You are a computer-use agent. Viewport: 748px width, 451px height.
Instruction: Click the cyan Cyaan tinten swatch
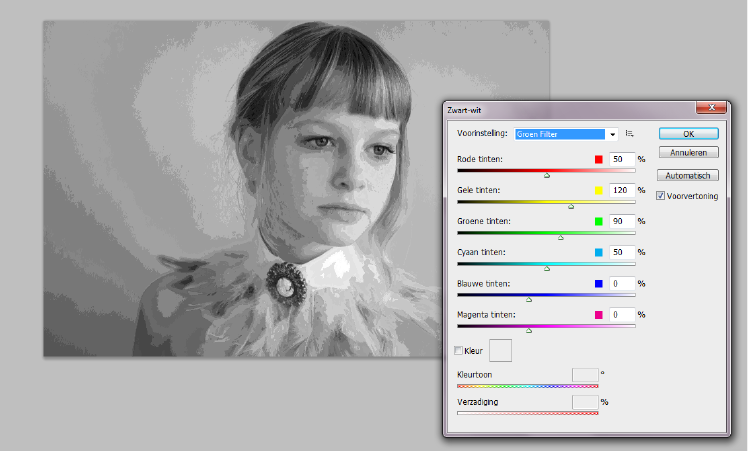tap(599, 252)
